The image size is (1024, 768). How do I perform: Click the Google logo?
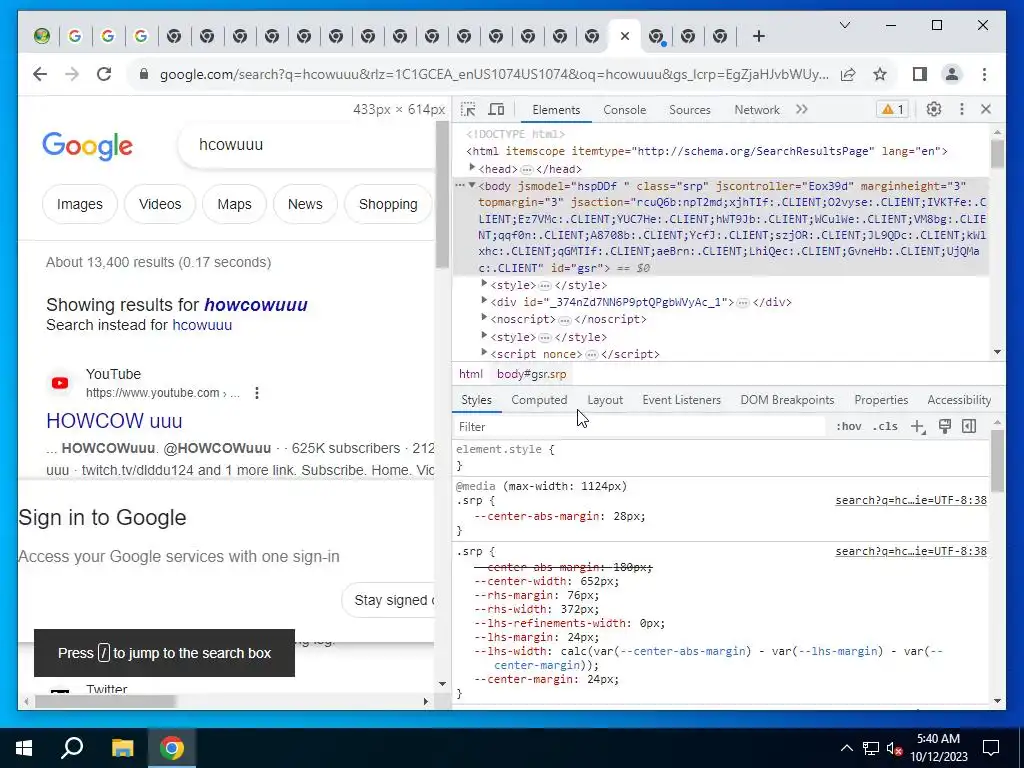pyautogui.click(x=88, y=145)
